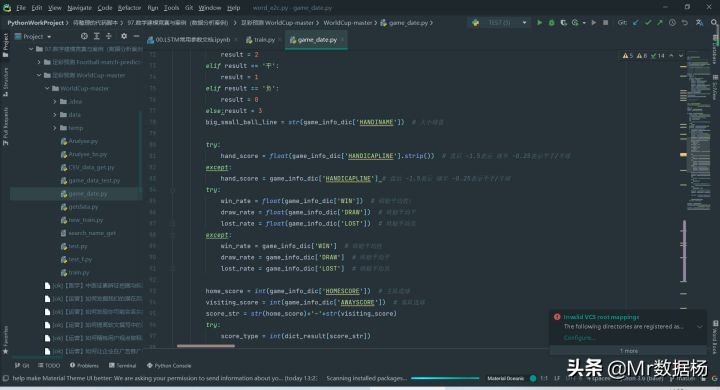Open Search Everywhere magnifier icon

[714, 23]
